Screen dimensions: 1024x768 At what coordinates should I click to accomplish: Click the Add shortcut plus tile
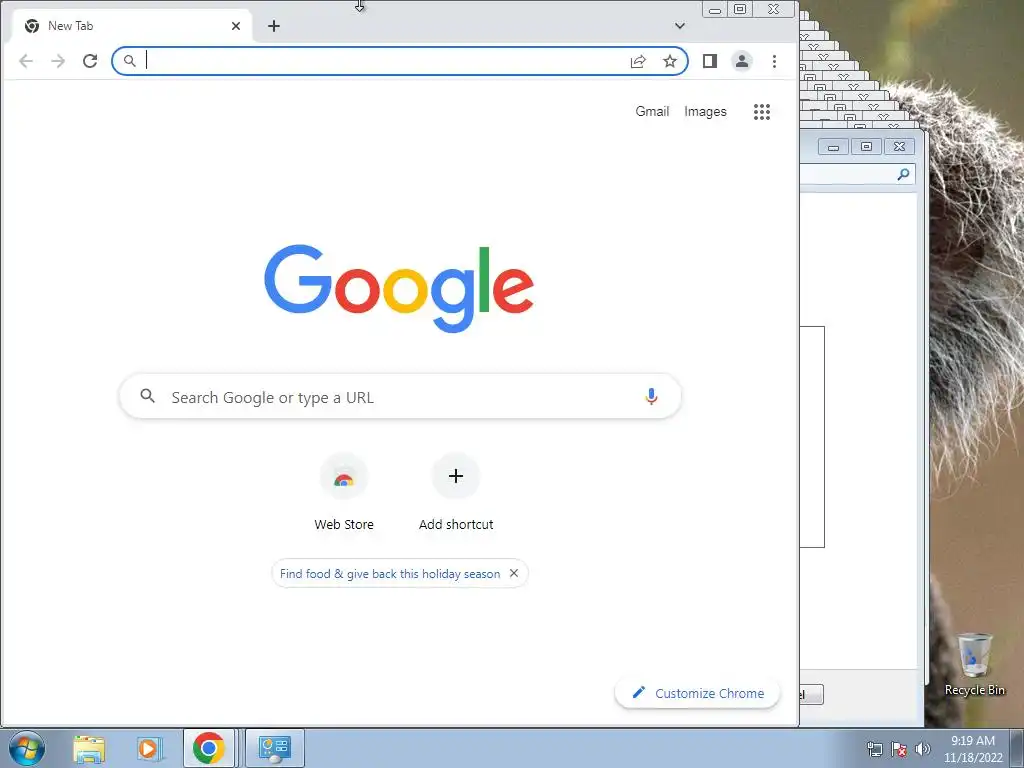pyautogui.click(x=456, y=491)
